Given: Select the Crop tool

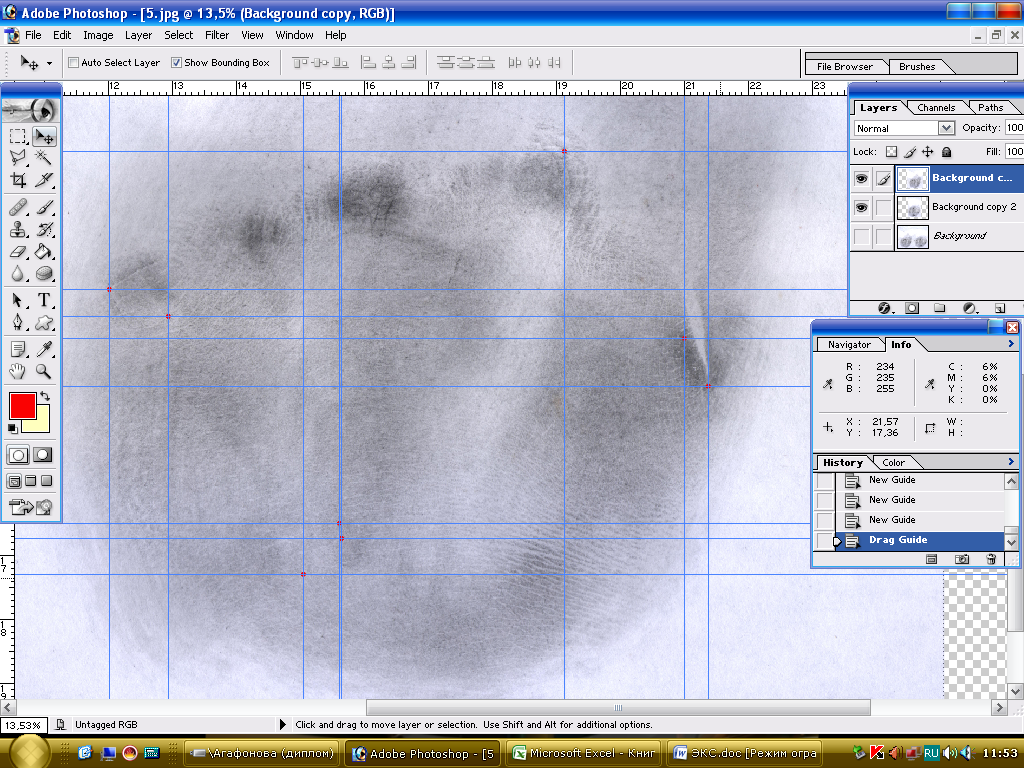Looking at the screenshot, I should [x=18, y=181].
